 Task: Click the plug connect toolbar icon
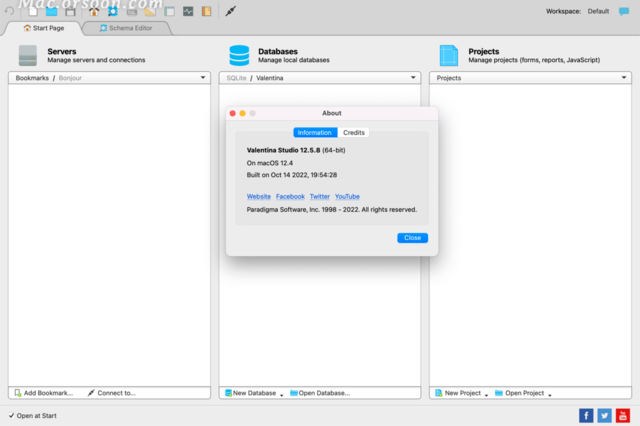click(x=231, y=11)
